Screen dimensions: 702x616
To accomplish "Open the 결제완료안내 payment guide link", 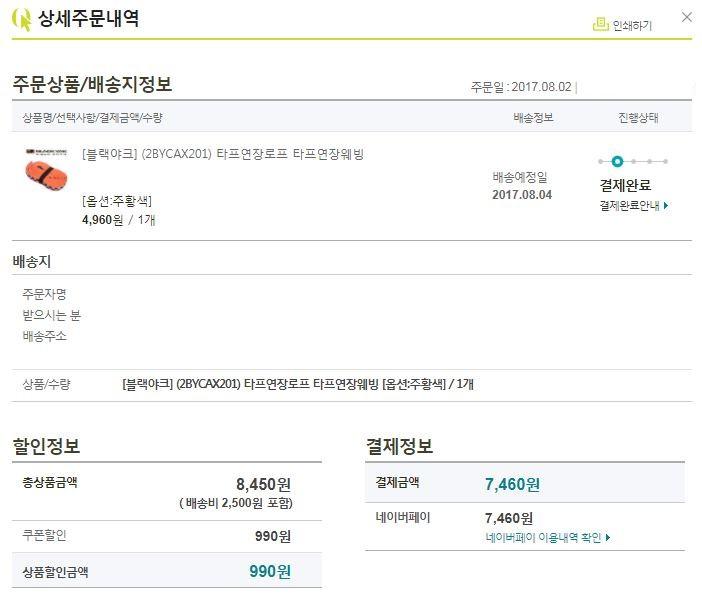I will (x=629, y=206).
